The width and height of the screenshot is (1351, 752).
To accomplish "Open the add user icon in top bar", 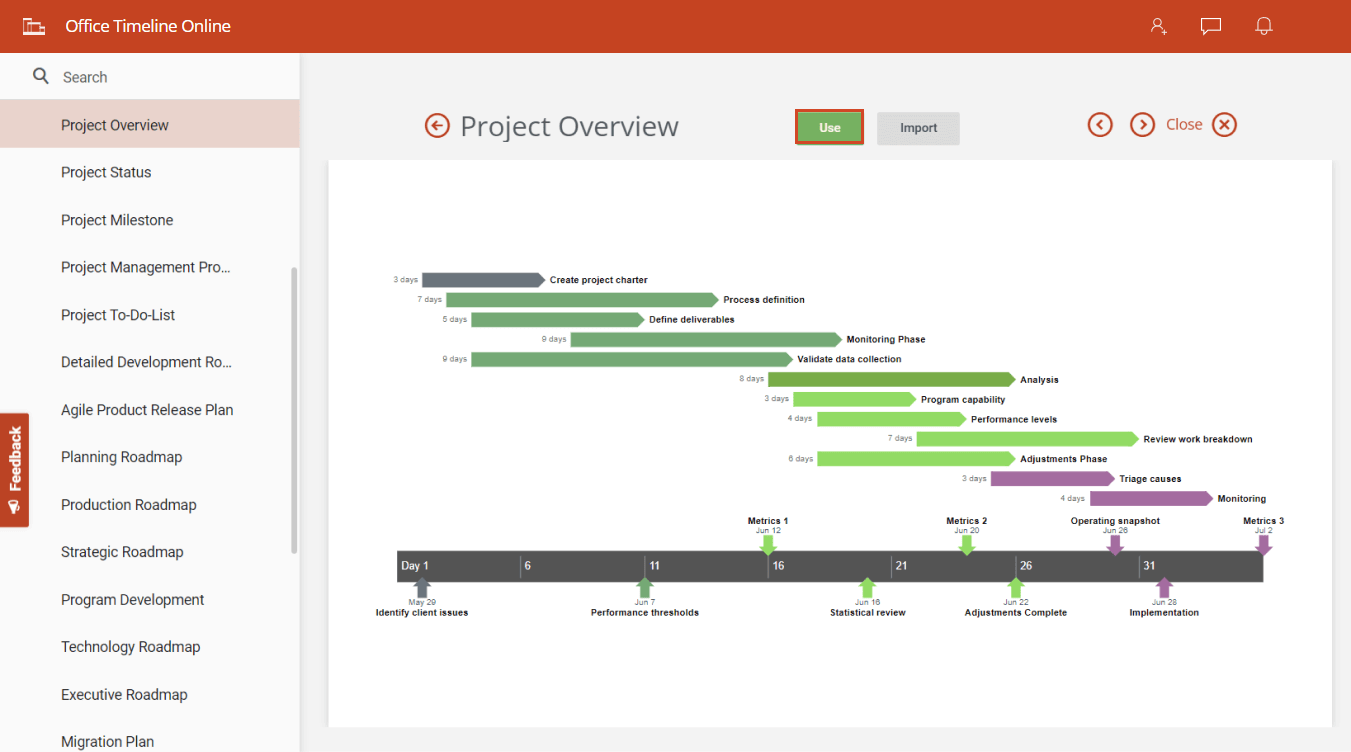I will click(x=1158, y=26).
